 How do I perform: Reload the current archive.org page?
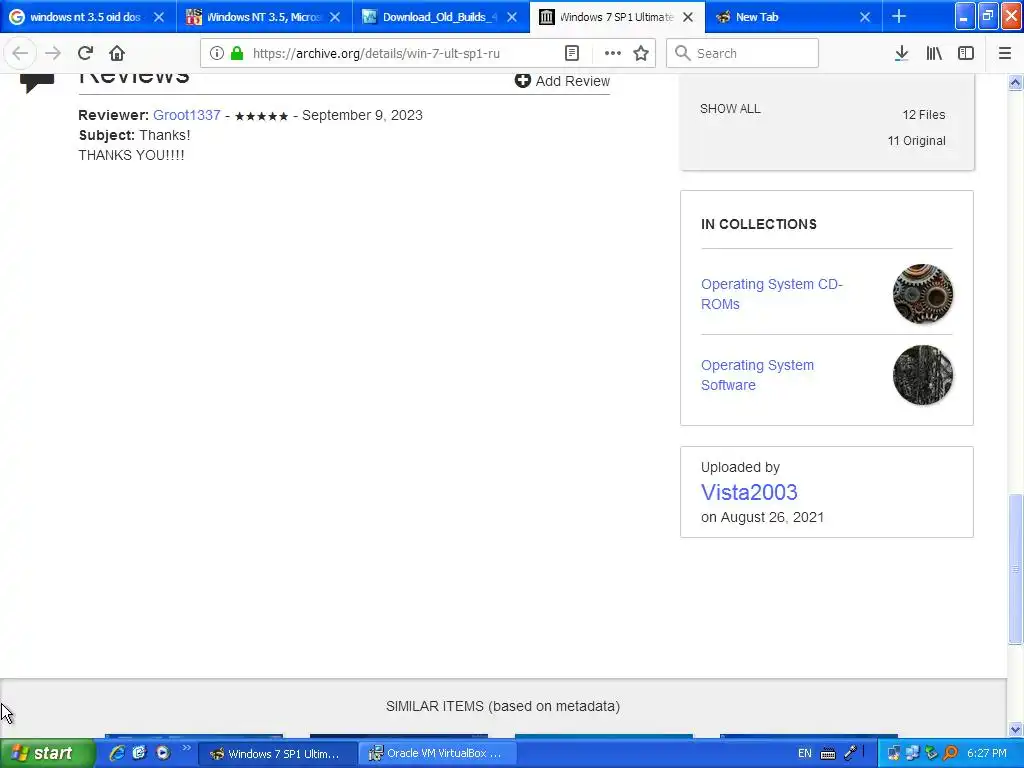85,53
